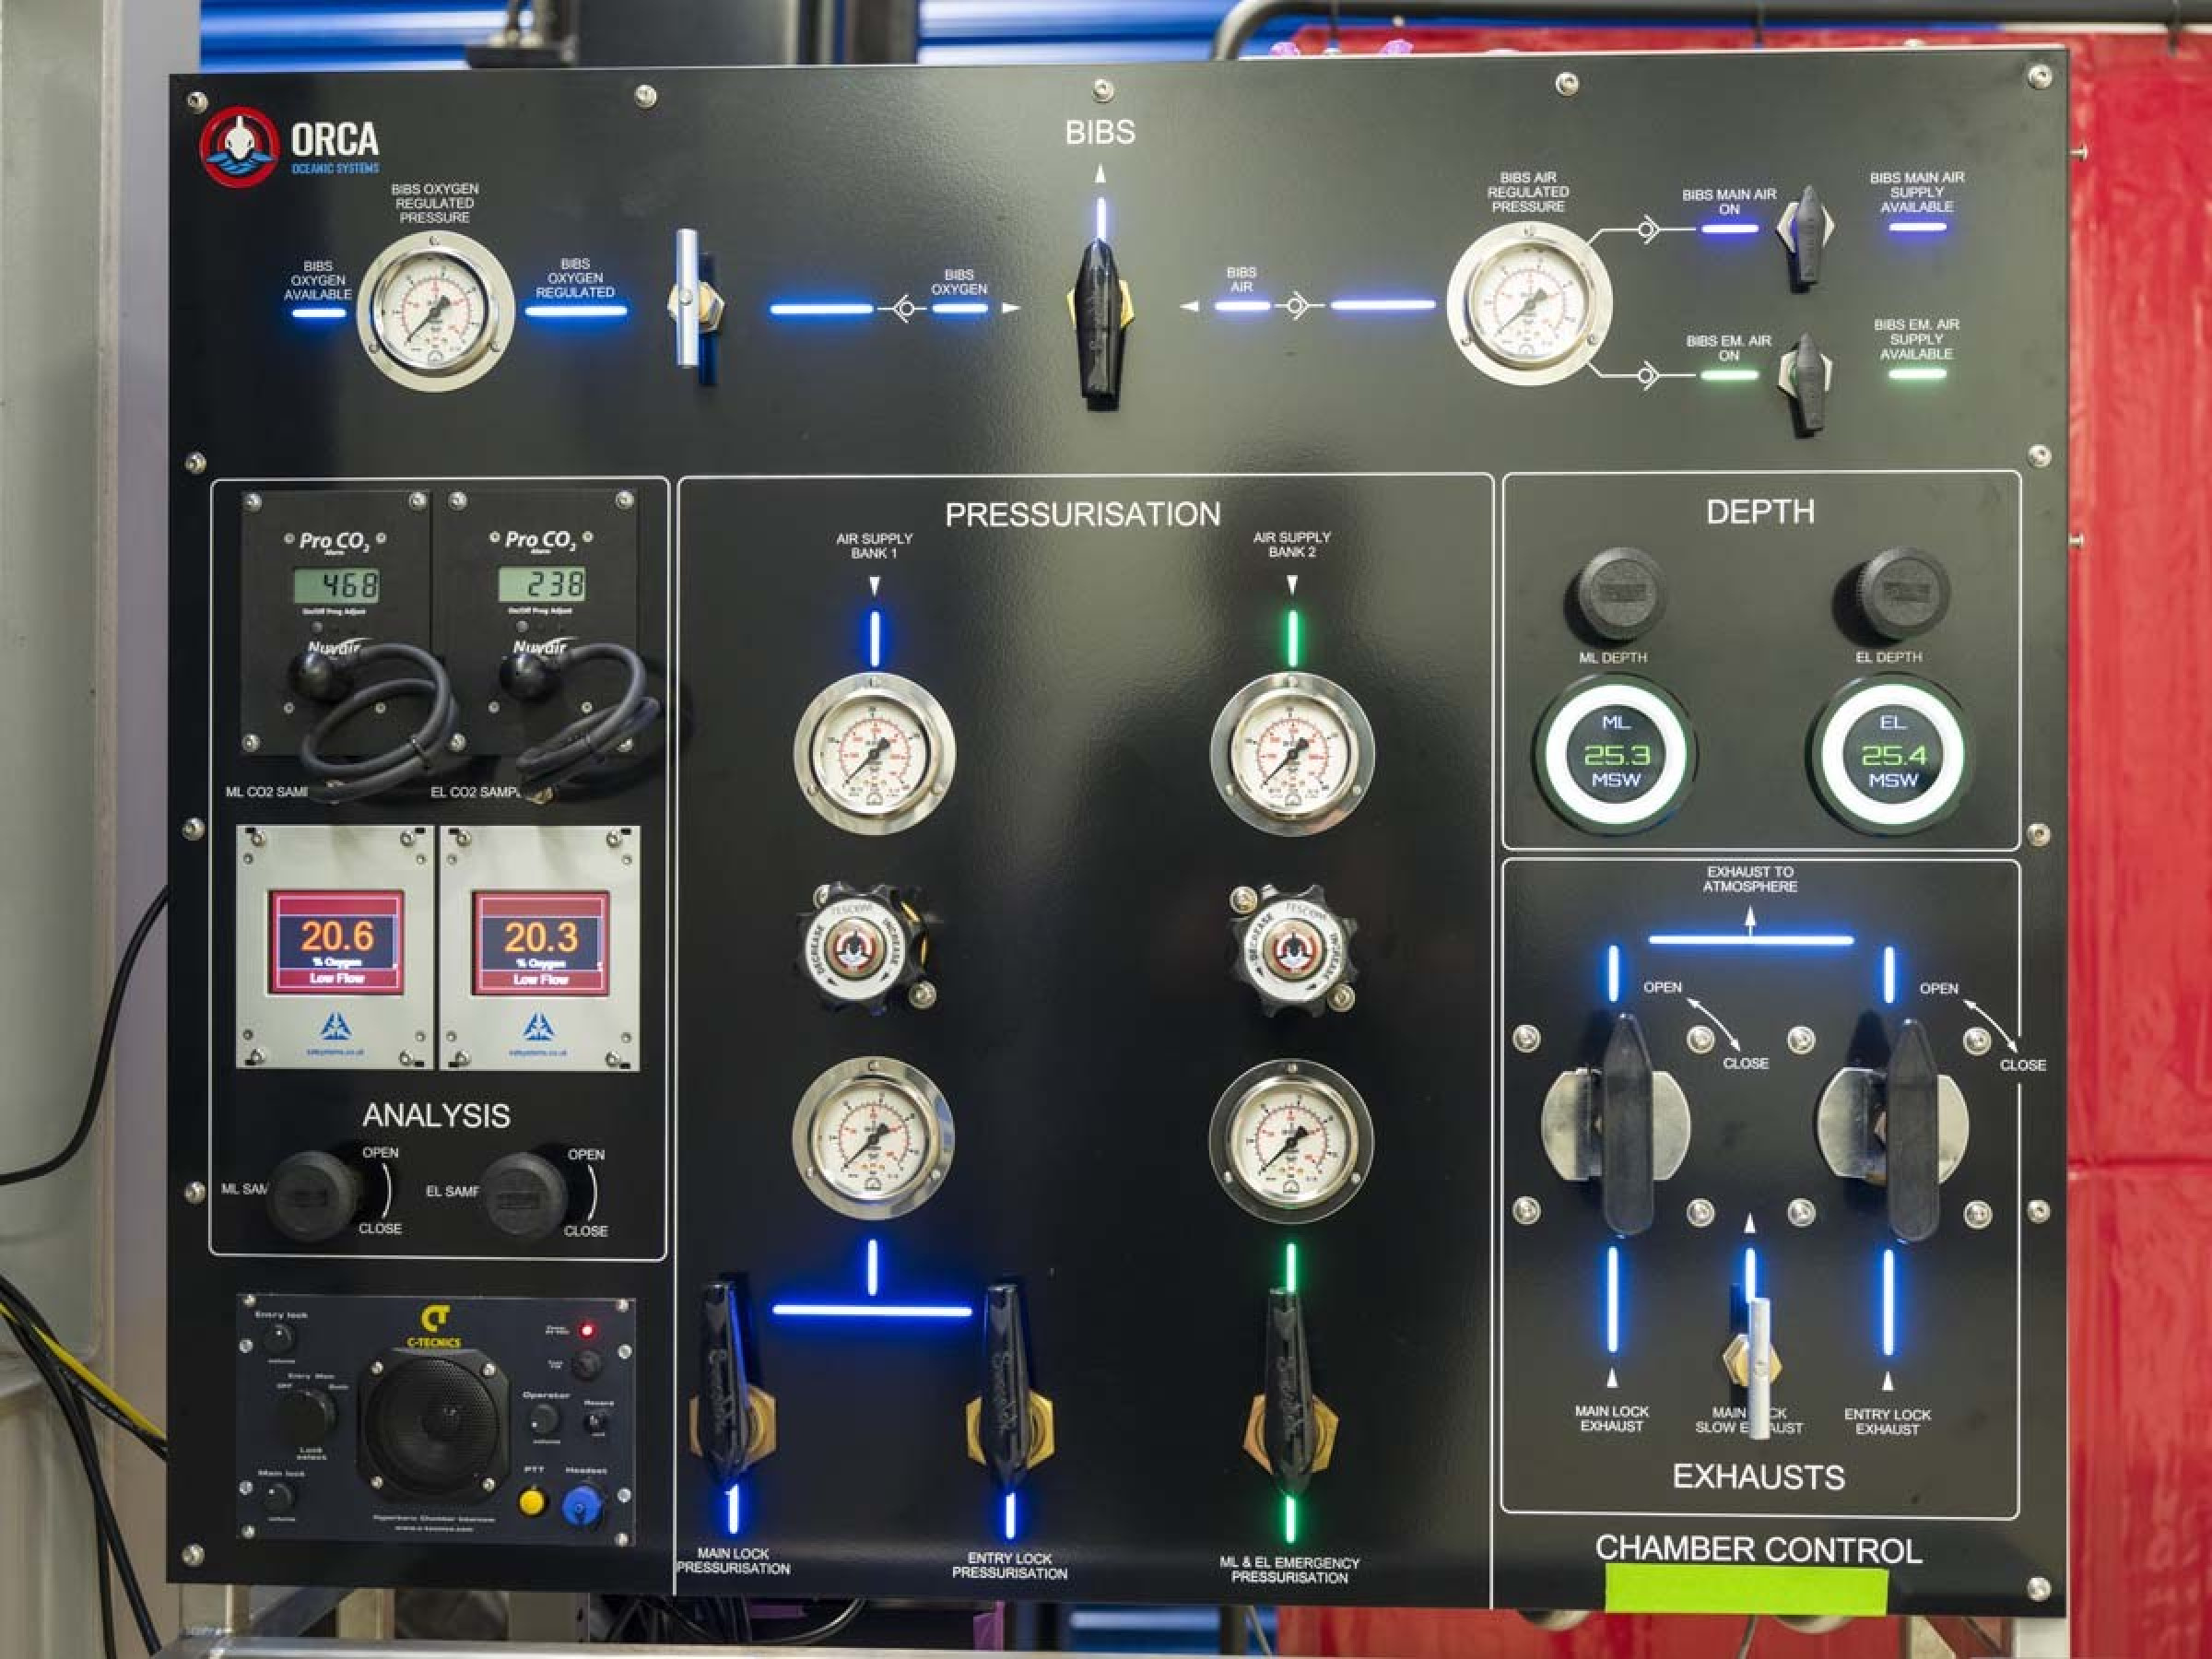This screenshot has width=2212, height=1659.
Task: Click the Air Supply Bank 2 regulator knob
Action: point(1292,948)
